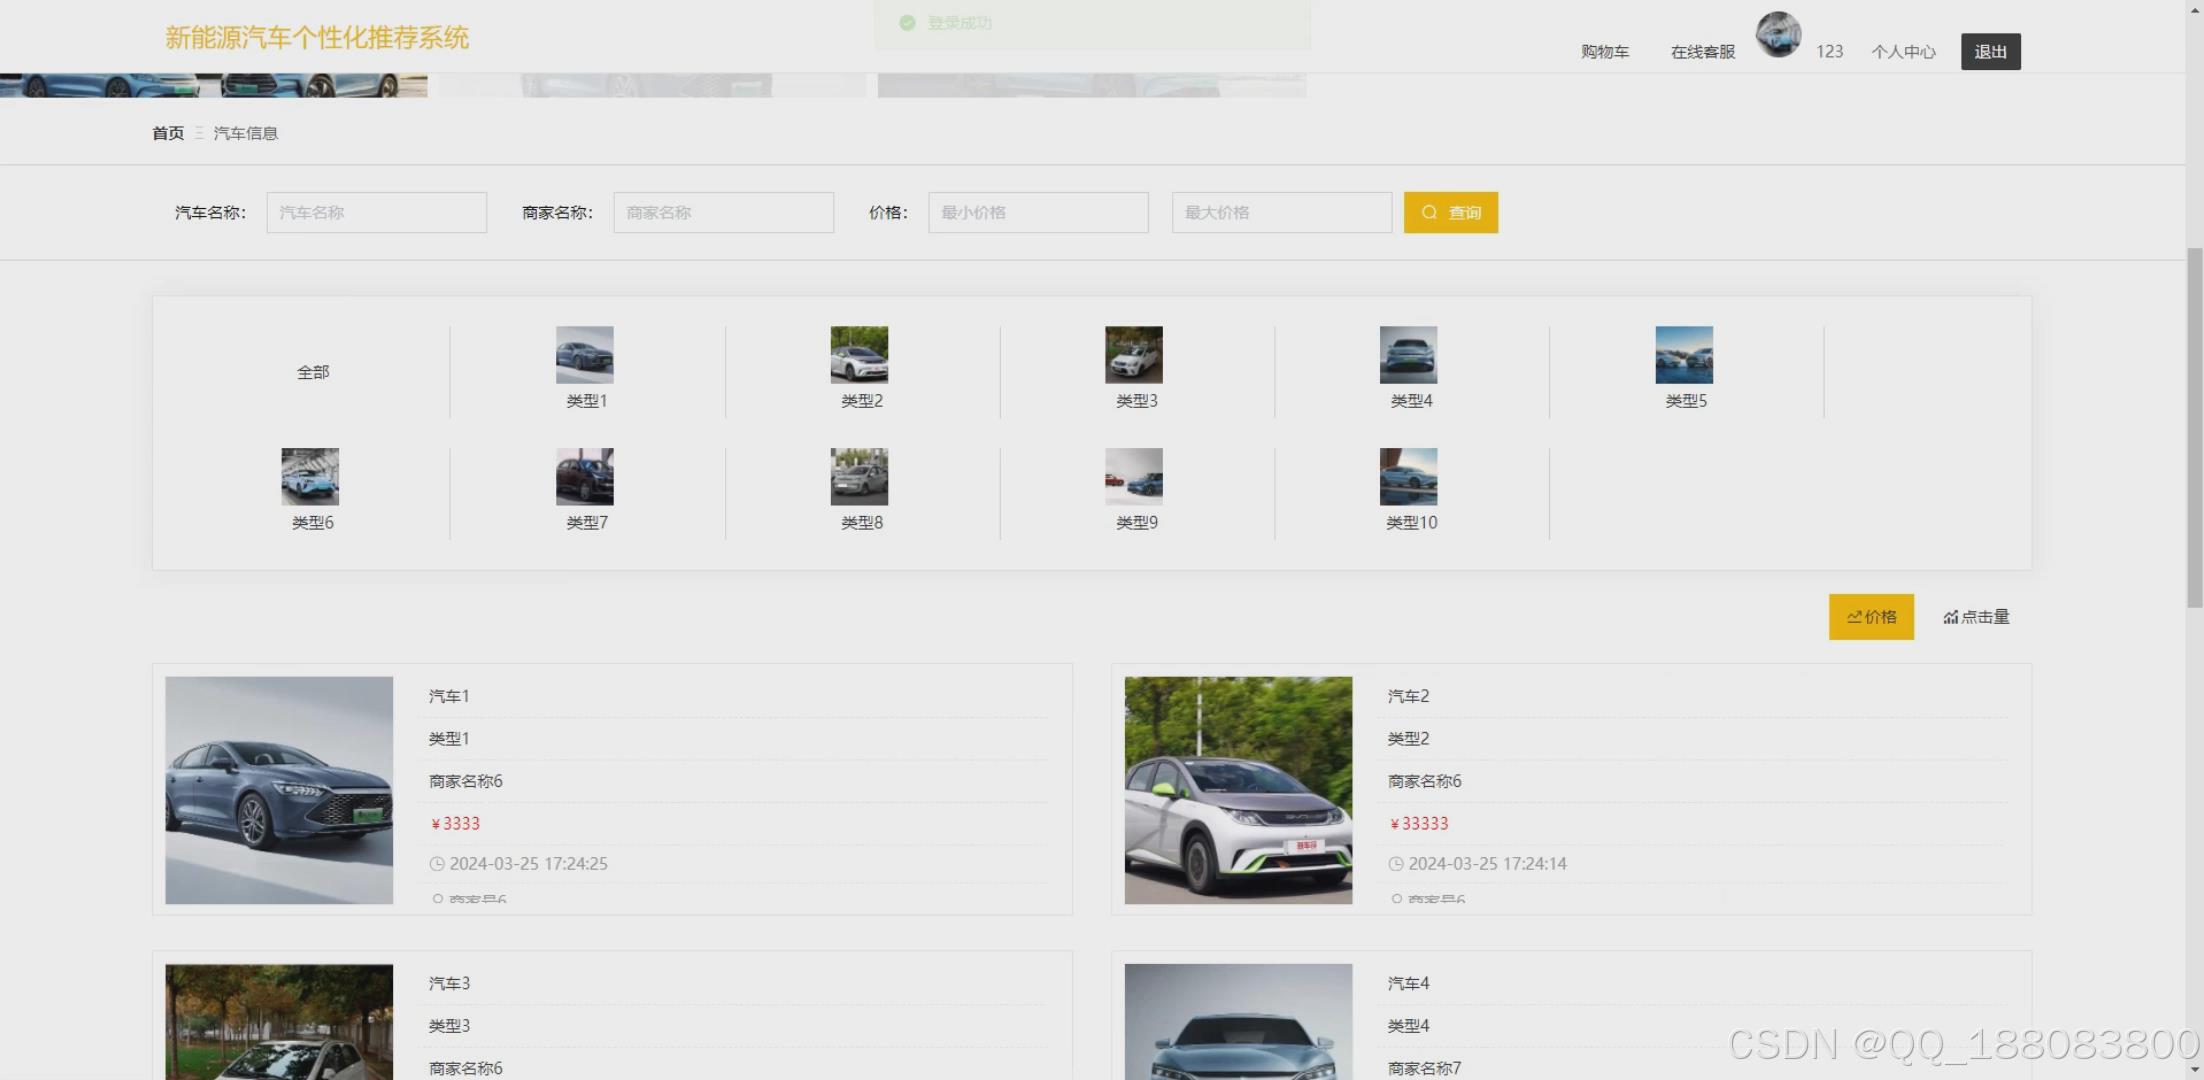Select the 全部 category filter
Screen dimensions: 2204x1080
pos(312,372)
